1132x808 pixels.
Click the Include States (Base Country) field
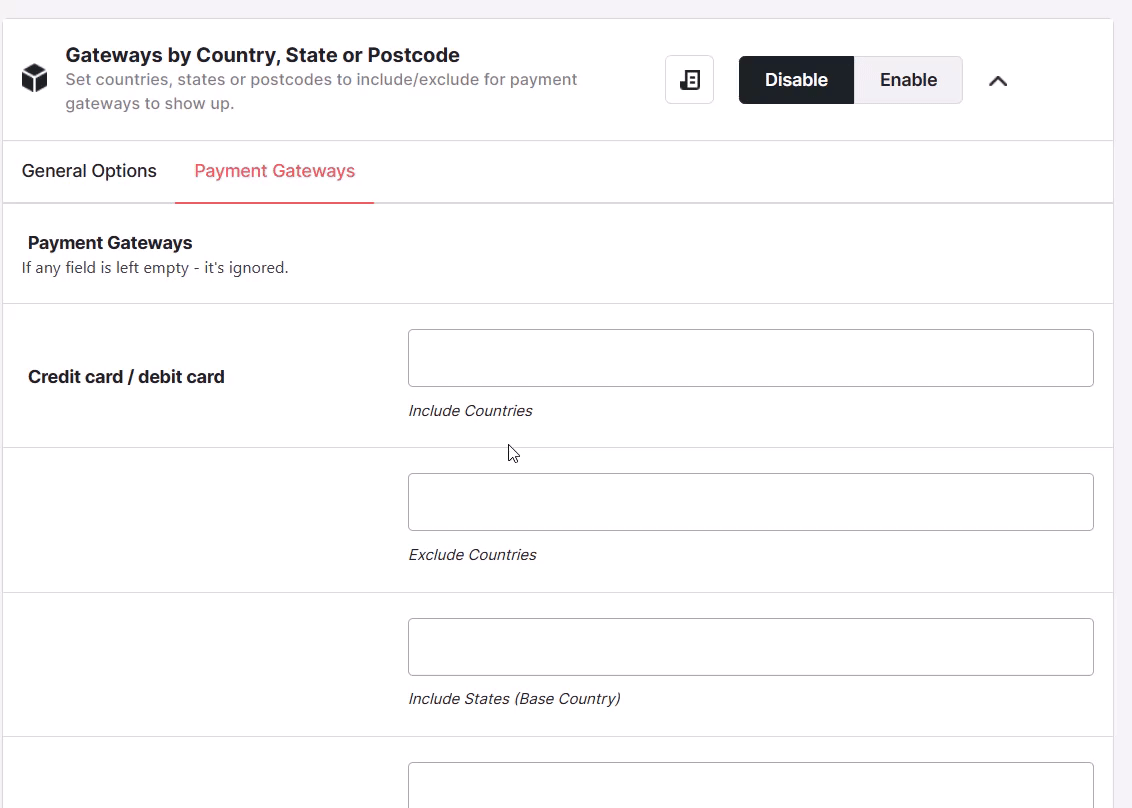[751, 647]
